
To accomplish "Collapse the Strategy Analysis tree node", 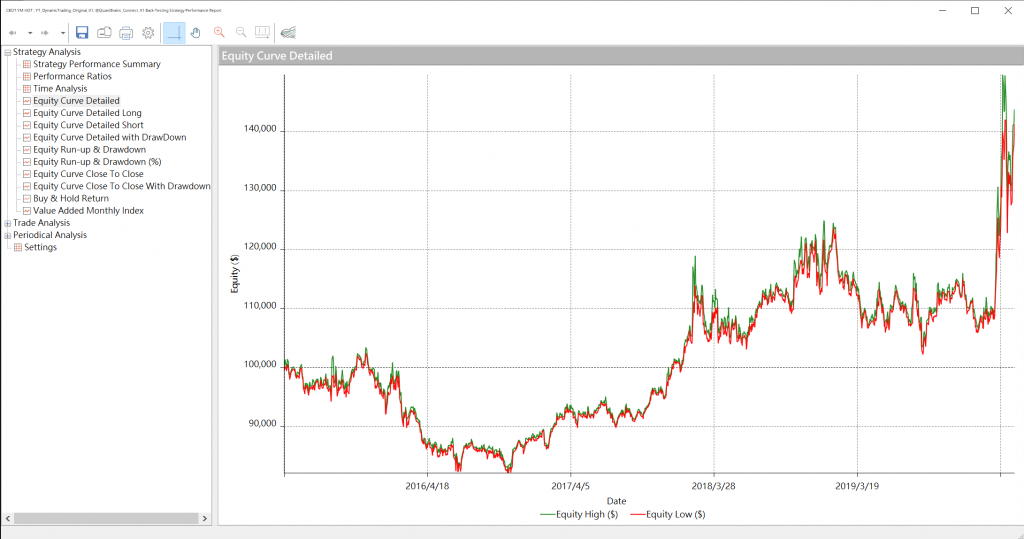I will pos(8,52).
